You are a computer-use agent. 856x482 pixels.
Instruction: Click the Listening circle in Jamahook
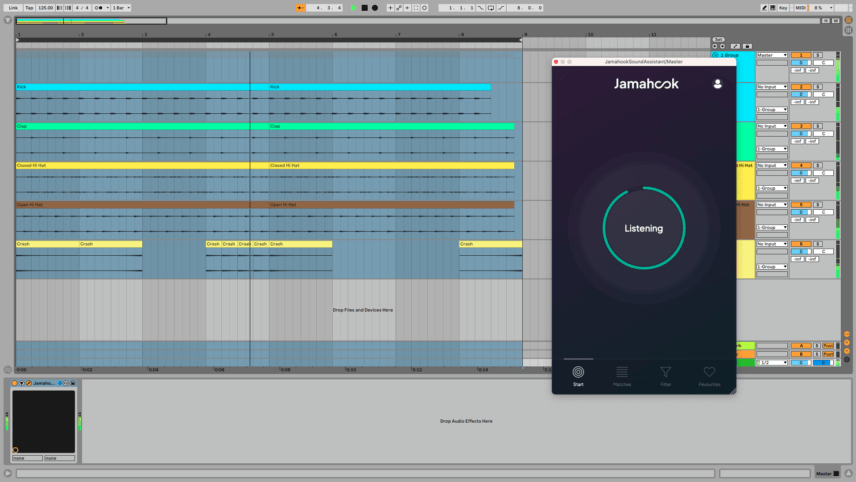point(644,228)
